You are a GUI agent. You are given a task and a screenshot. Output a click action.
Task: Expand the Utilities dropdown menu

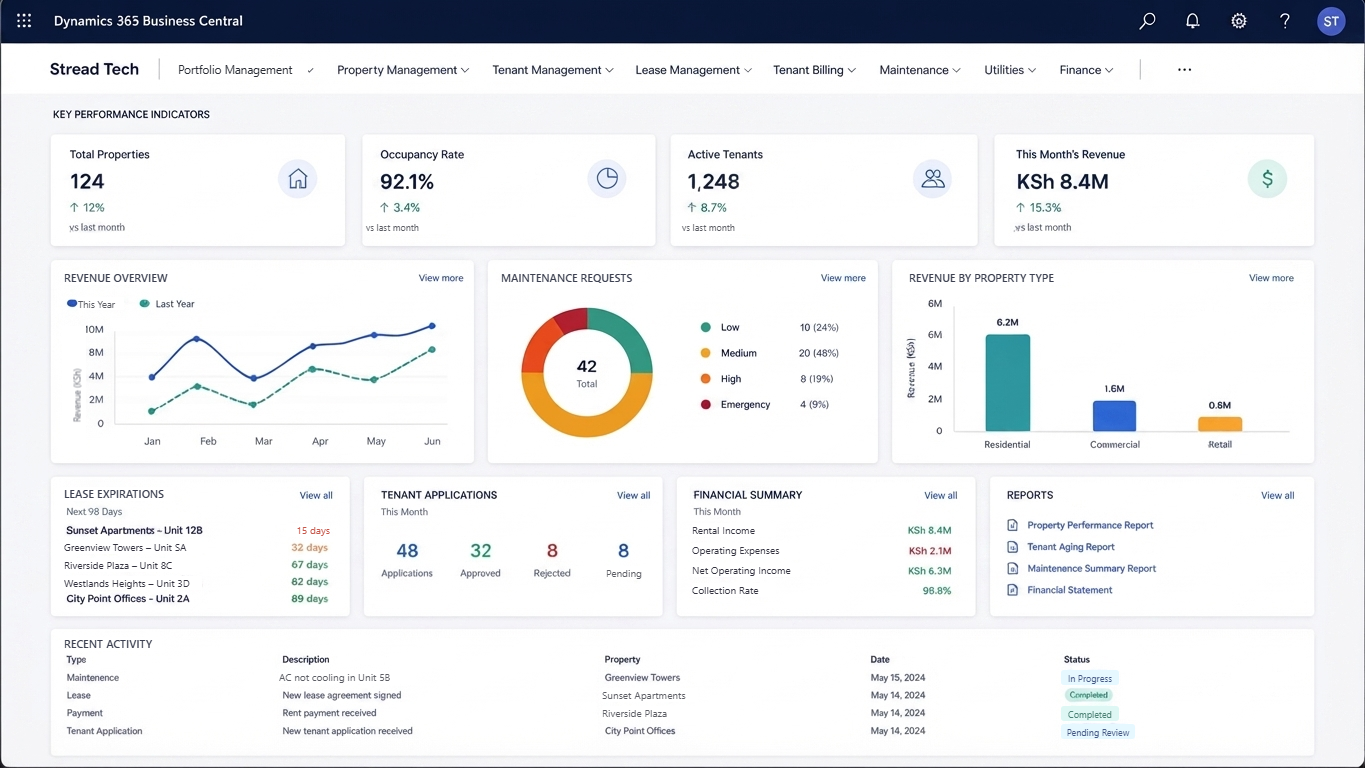(1010, 70)
